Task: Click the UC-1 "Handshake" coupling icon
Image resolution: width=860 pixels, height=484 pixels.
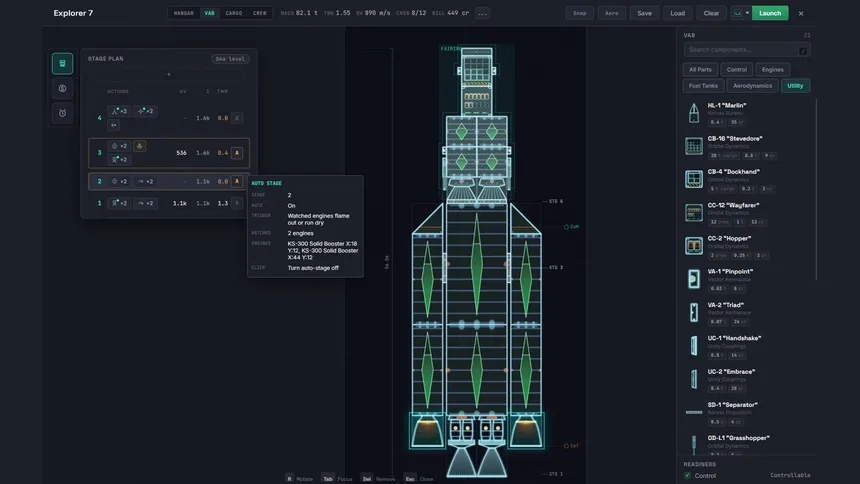Action: point(694,346)
